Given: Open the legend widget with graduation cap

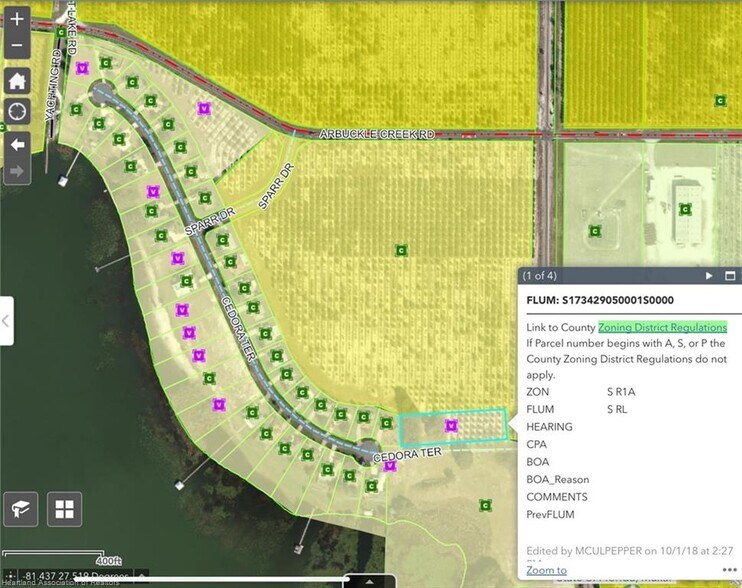Looking at the screenshot, I should point(20,509).
